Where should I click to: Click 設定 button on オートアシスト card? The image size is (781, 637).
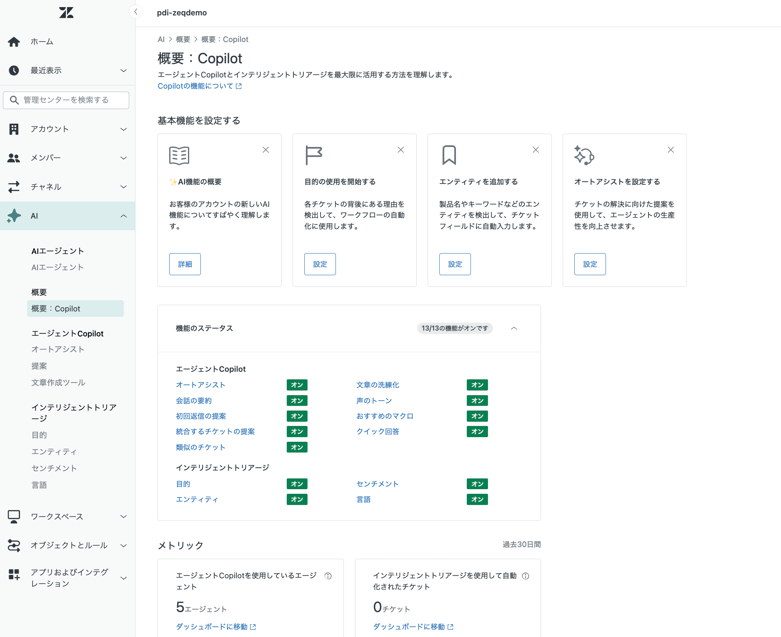pyautogui.click(x=590, y=264)
